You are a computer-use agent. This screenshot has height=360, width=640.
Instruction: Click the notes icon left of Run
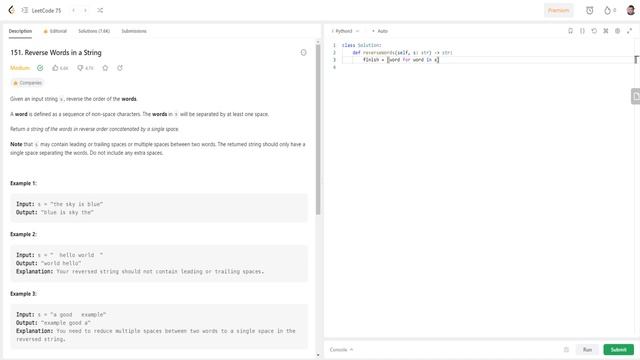pyautogui.click(x=566, y=350)
